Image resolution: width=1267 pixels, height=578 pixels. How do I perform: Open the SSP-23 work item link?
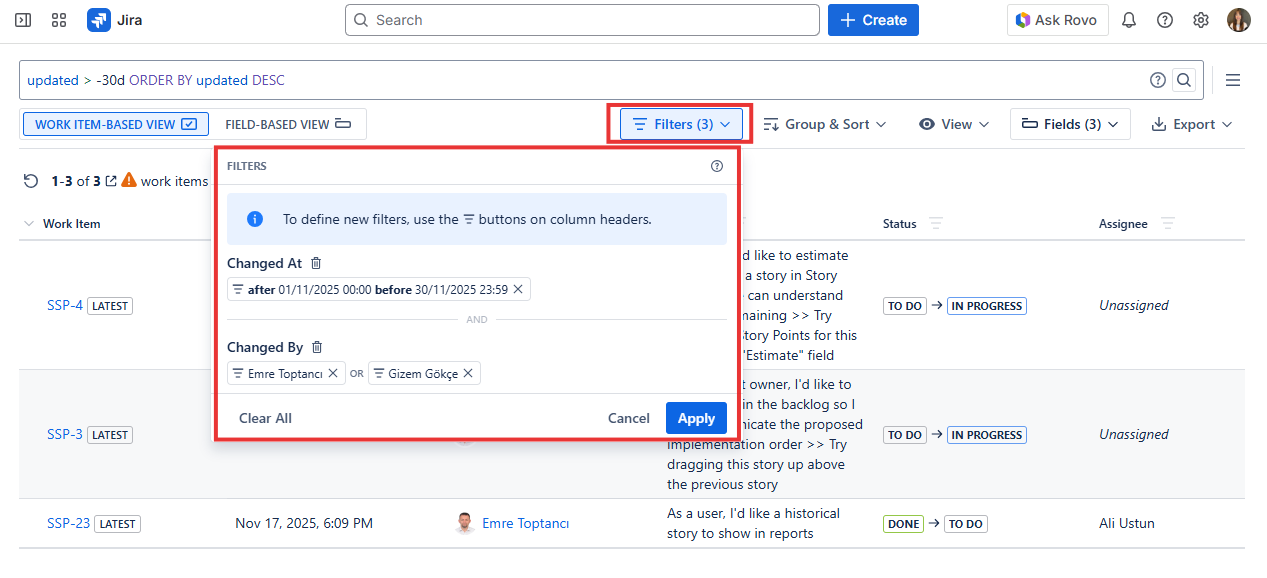tap(68, 523)
